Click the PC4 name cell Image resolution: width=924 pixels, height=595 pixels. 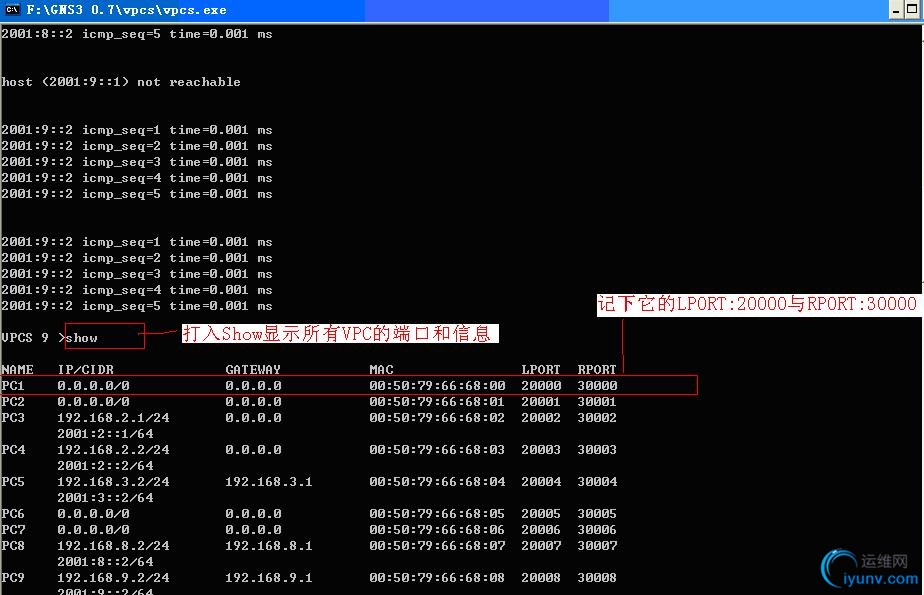13,449
